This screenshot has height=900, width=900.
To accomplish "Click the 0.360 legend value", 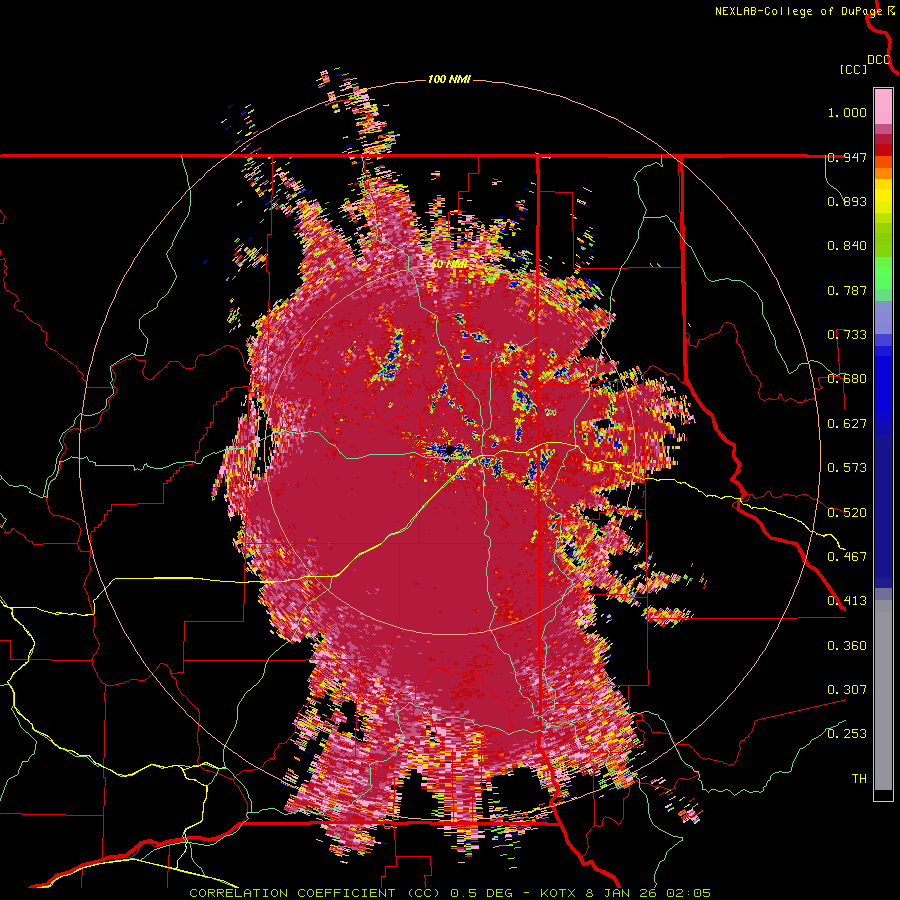I will [x=847, y=646].
